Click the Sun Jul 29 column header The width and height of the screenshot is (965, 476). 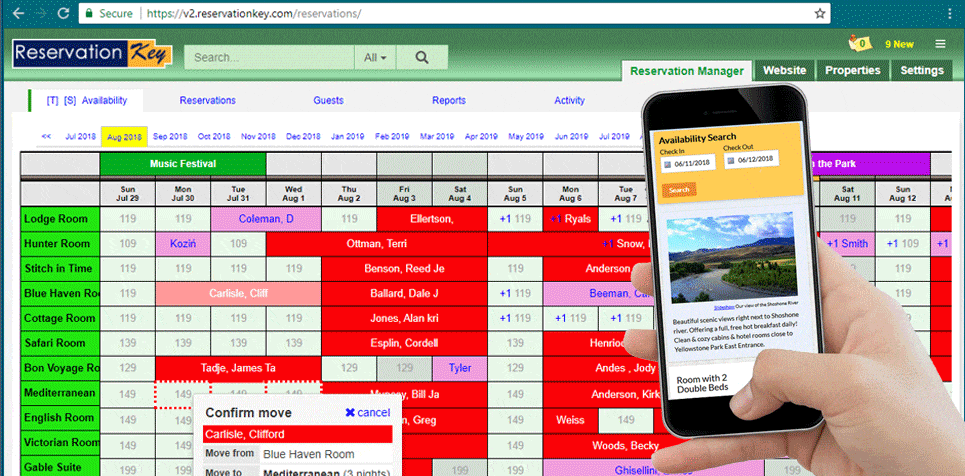coord(127,194)
